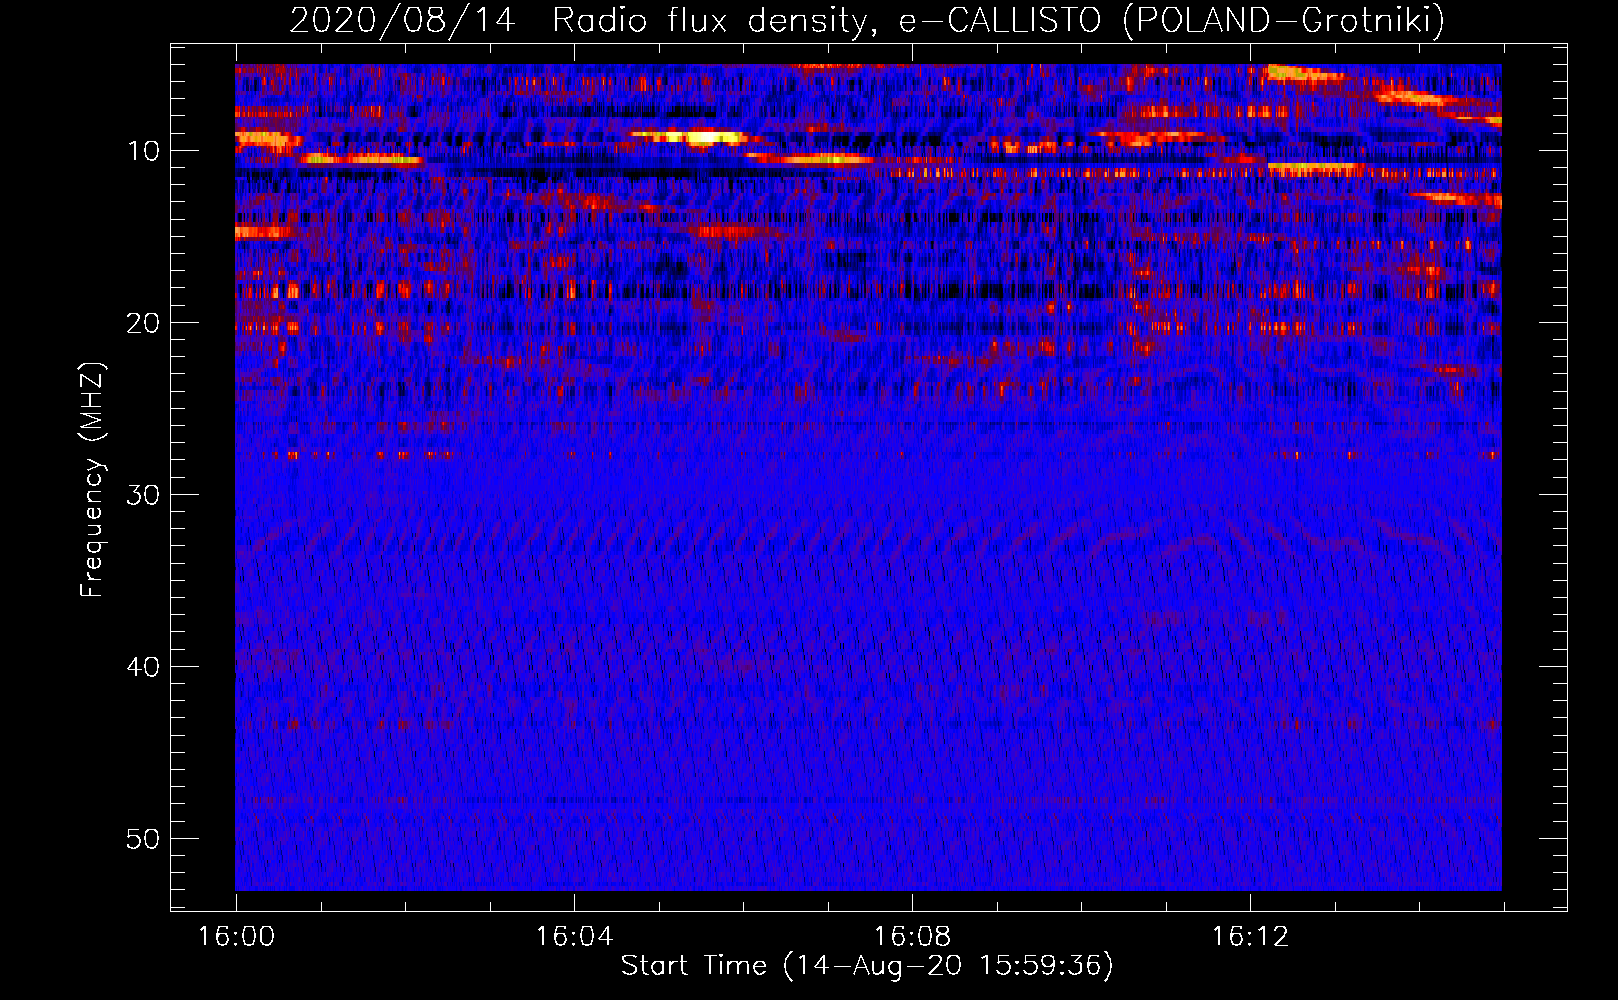Viewport: 1618px width, 1000px height.
Task: Click the 10 MHz frequency tick label
Action: (144, 151)
